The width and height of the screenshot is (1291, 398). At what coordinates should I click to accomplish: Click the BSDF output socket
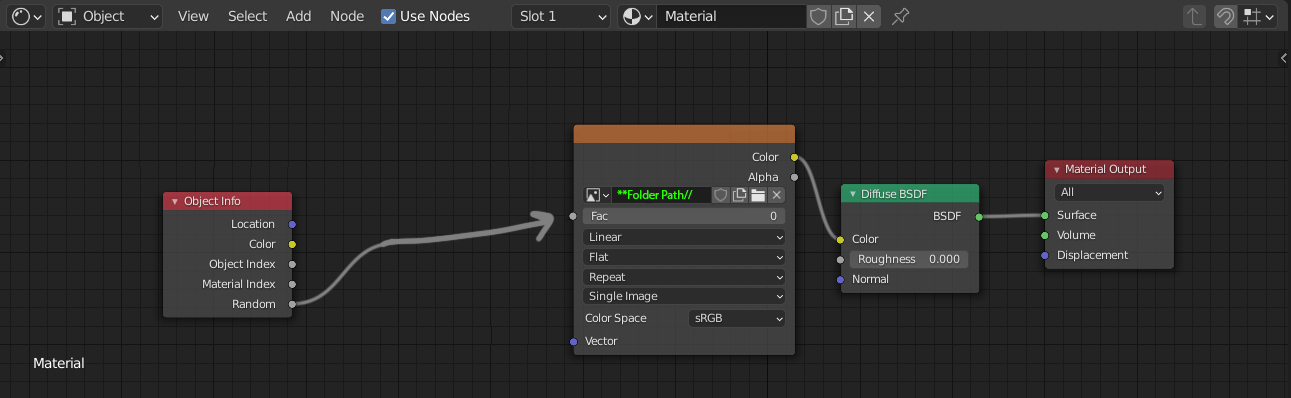[978, 216]
